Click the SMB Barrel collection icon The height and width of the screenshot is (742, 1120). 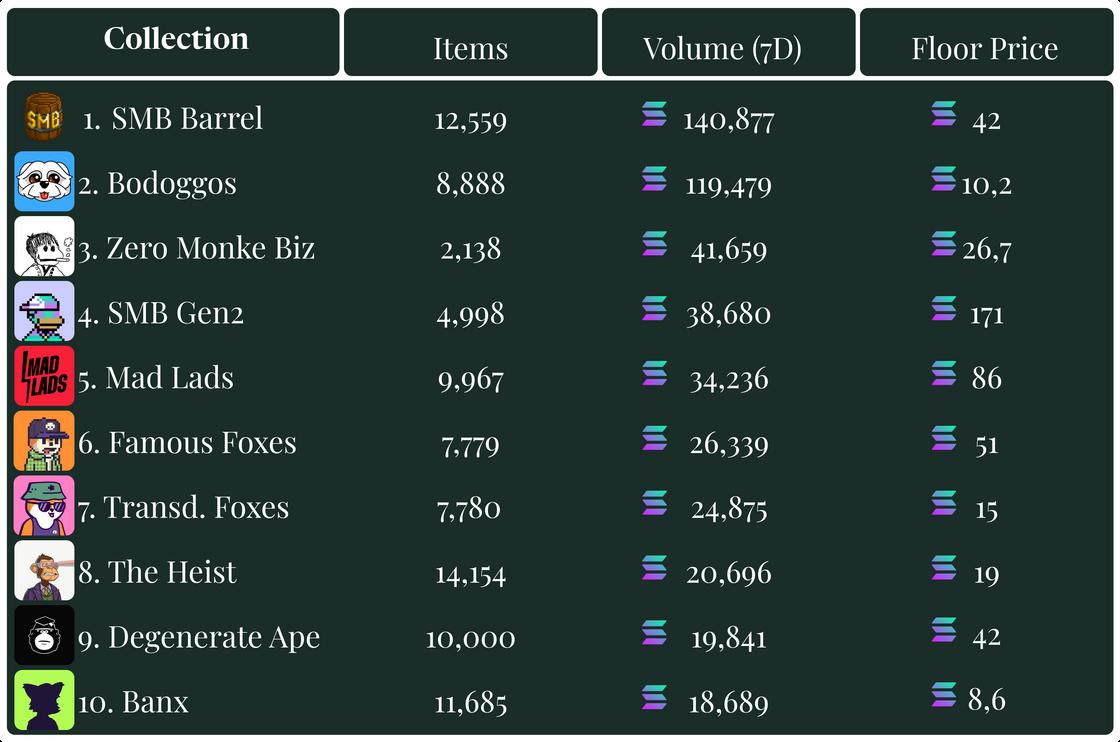click(44, 119)
